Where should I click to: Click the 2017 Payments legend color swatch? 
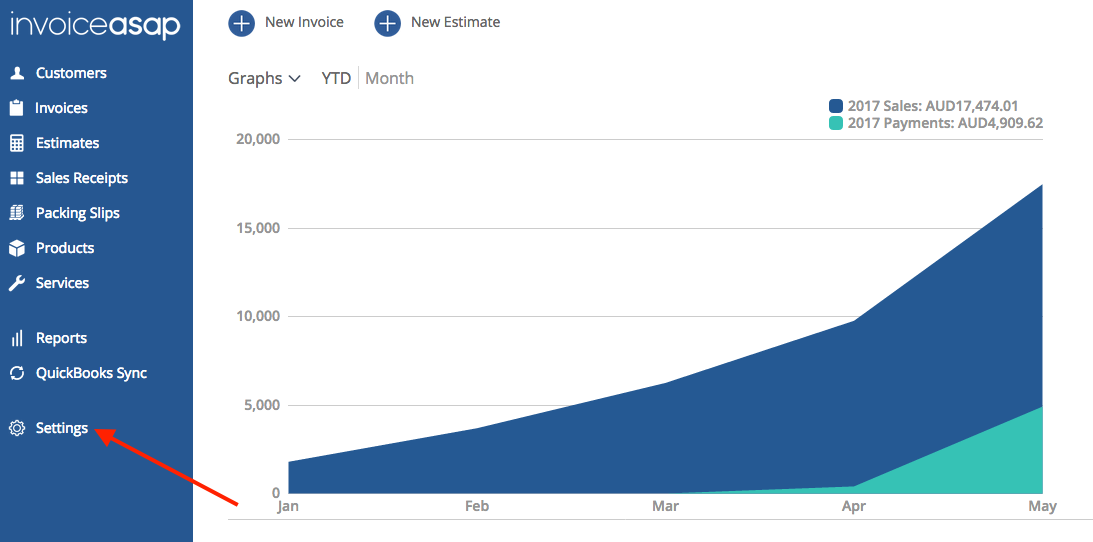836,123
